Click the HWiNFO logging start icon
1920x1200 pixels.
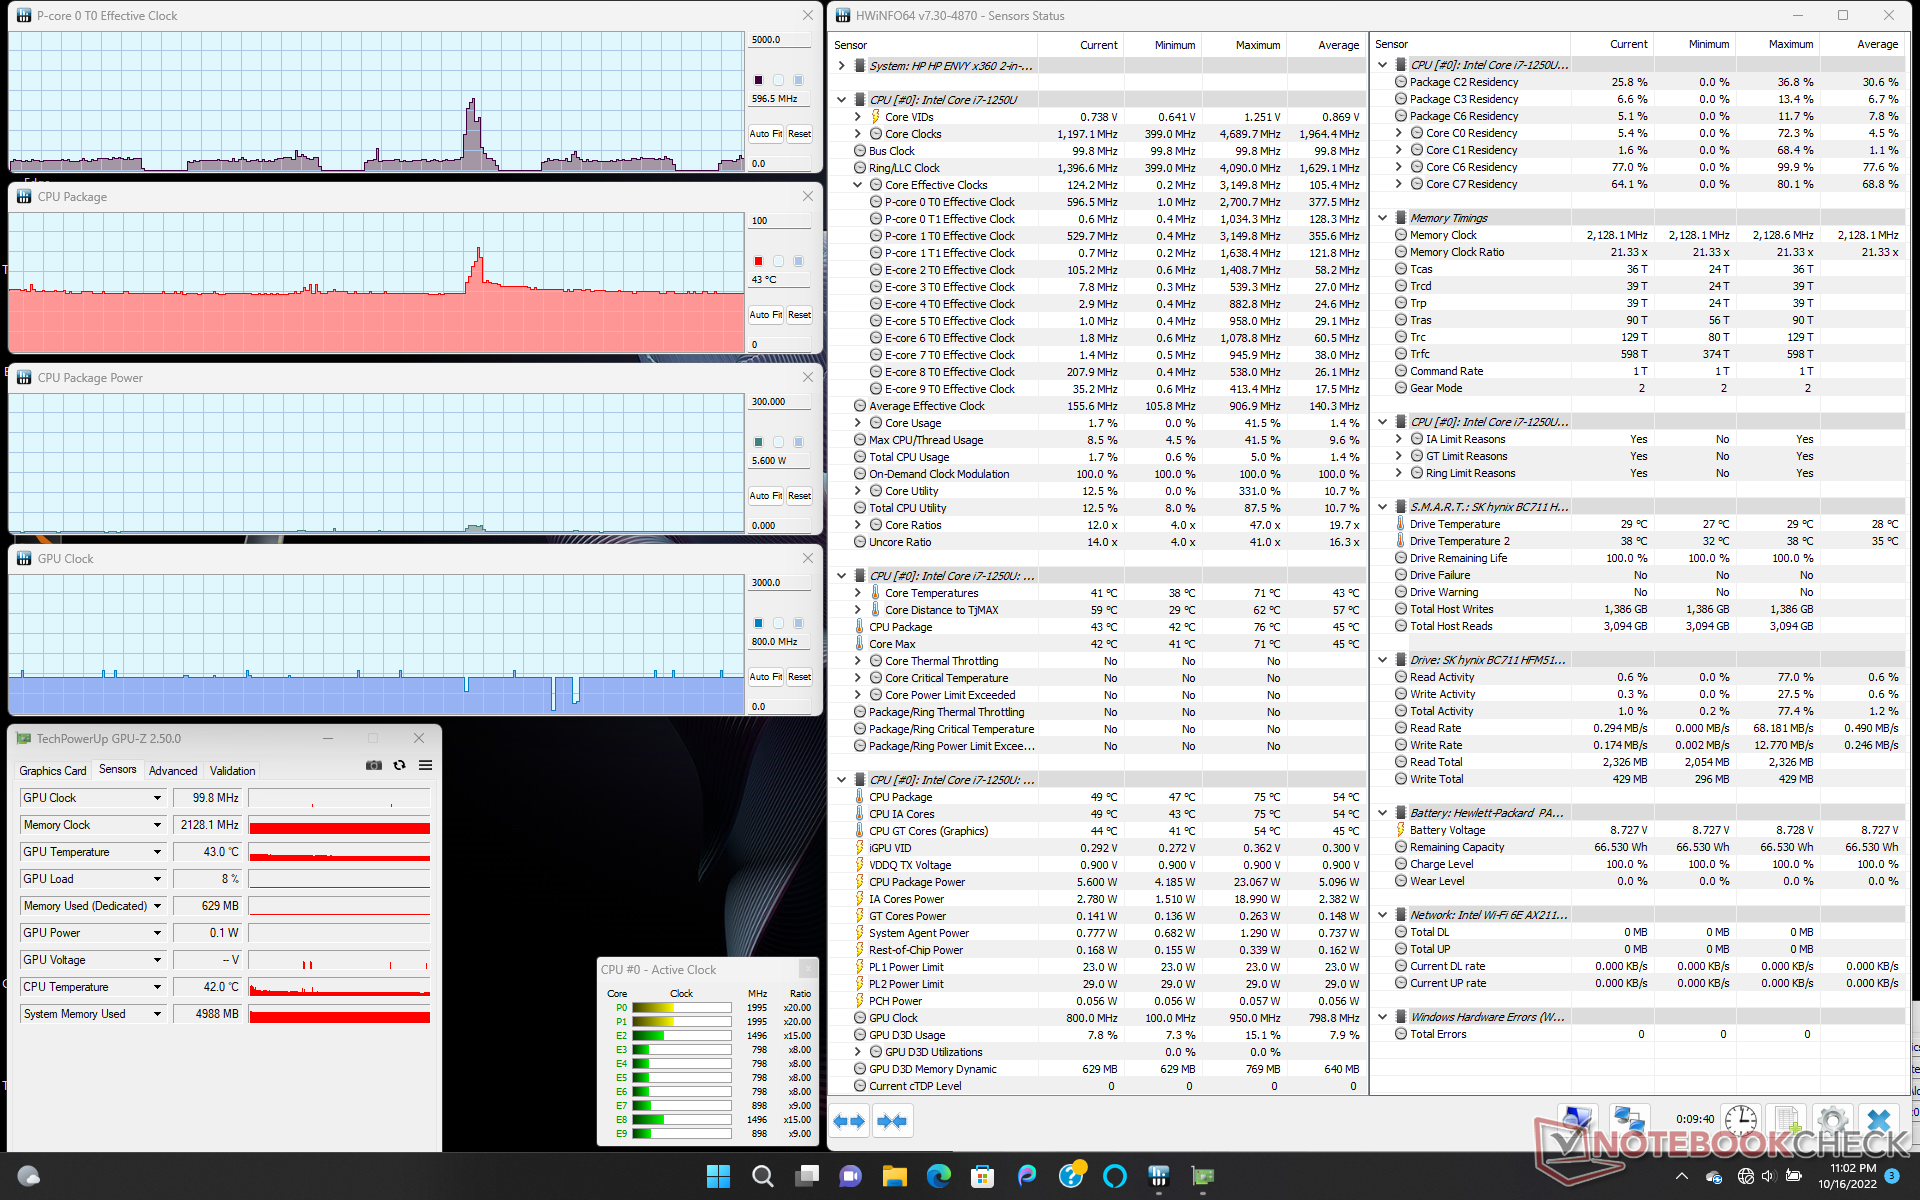[1786, 1120]
